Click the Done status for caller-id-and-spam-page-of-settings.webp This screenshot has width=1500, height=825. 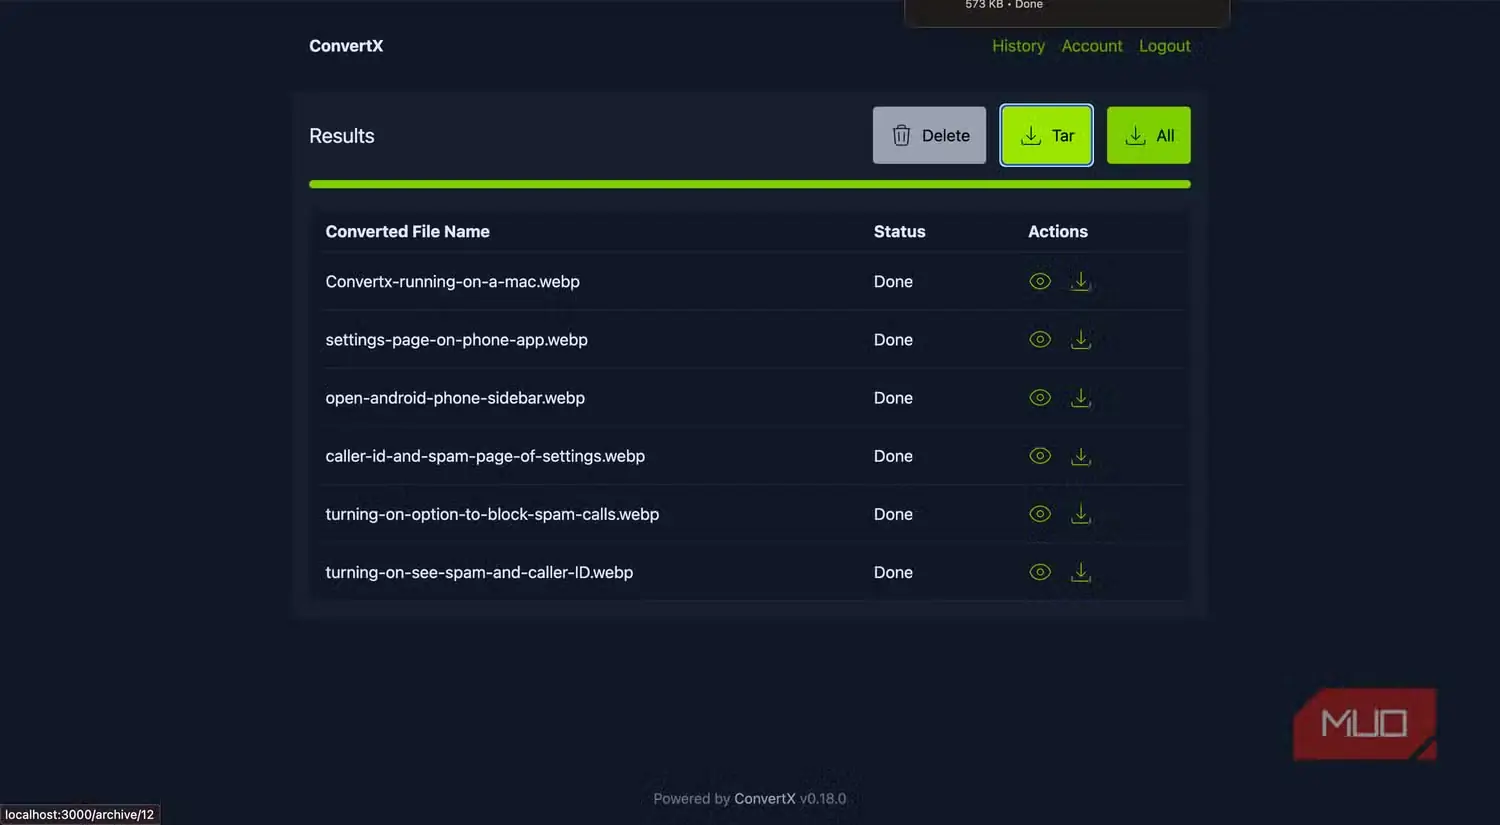coord(893,456)
